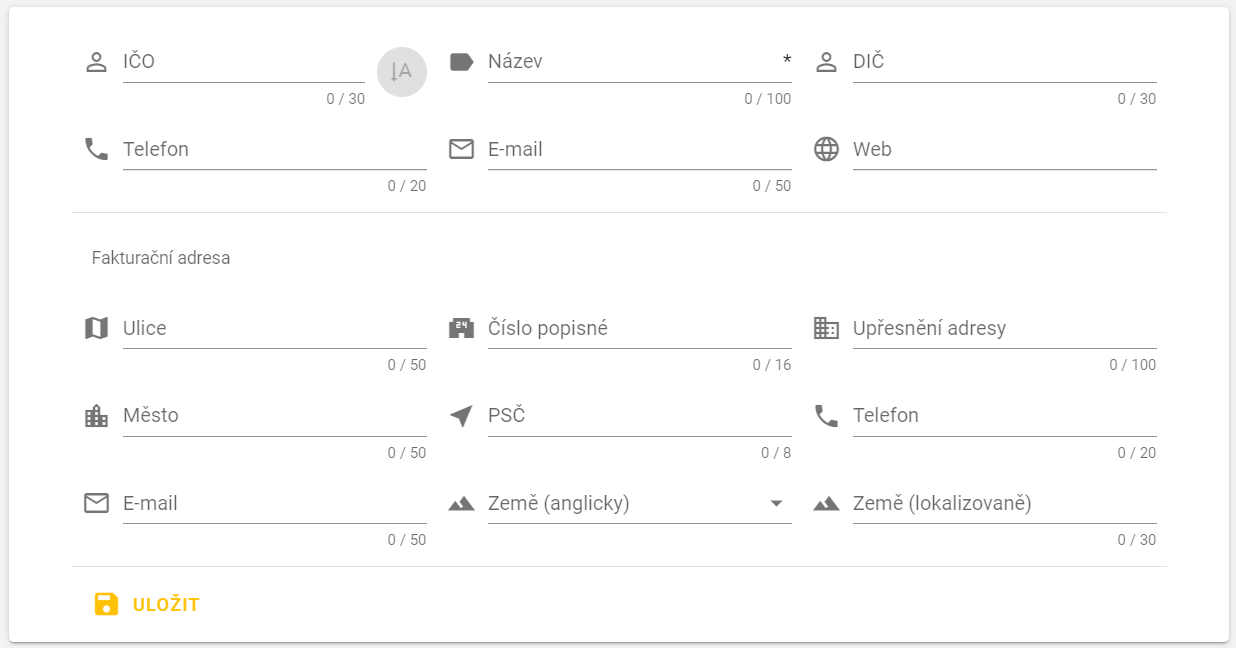Select the DIČ input field
The height and width of the screenshot is (648, 1236).
[1004, 62]
